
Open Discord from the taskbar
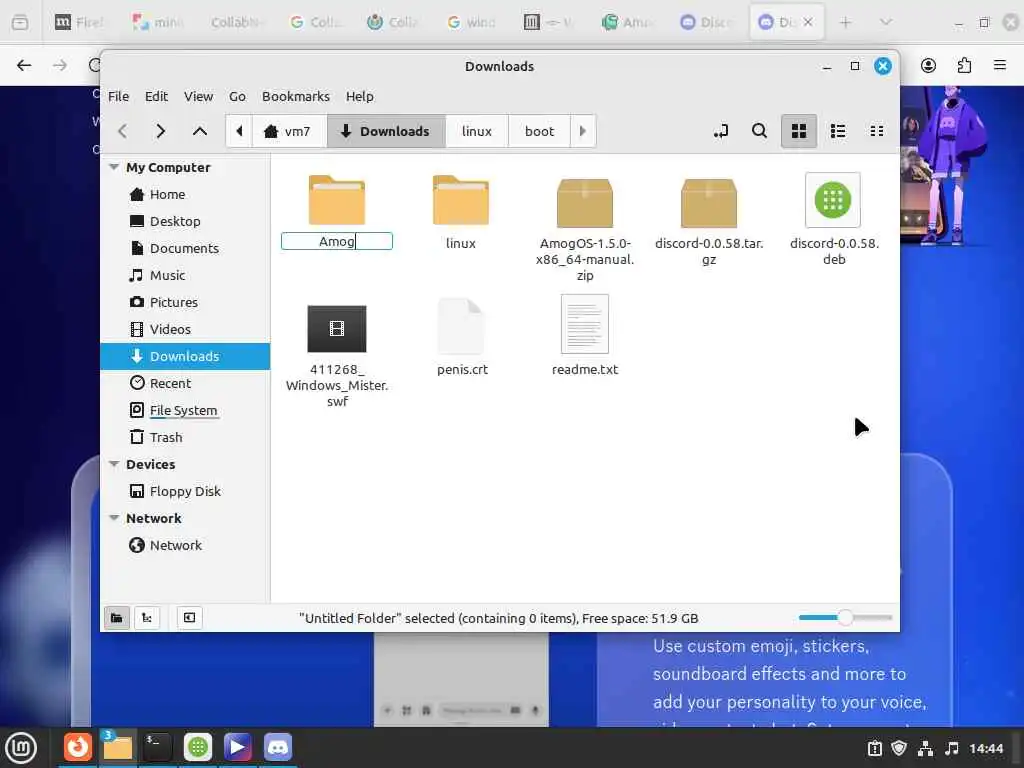(x=278, y=747)
